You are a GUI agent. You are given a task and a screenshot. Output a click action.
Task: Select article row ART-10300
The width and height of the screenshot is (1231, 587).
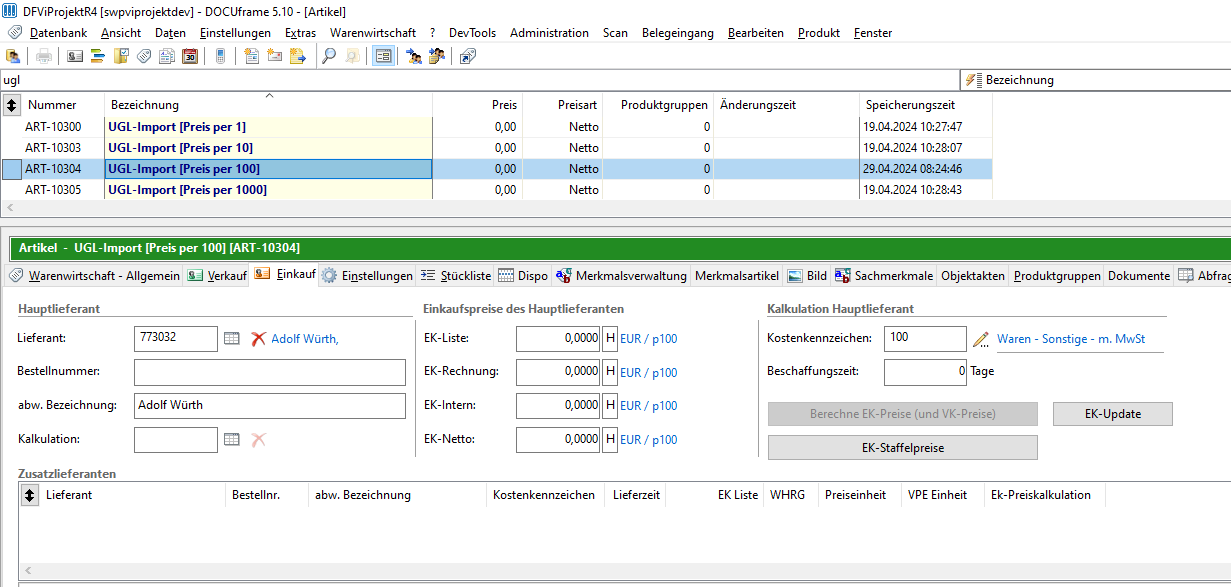[497, 127]
